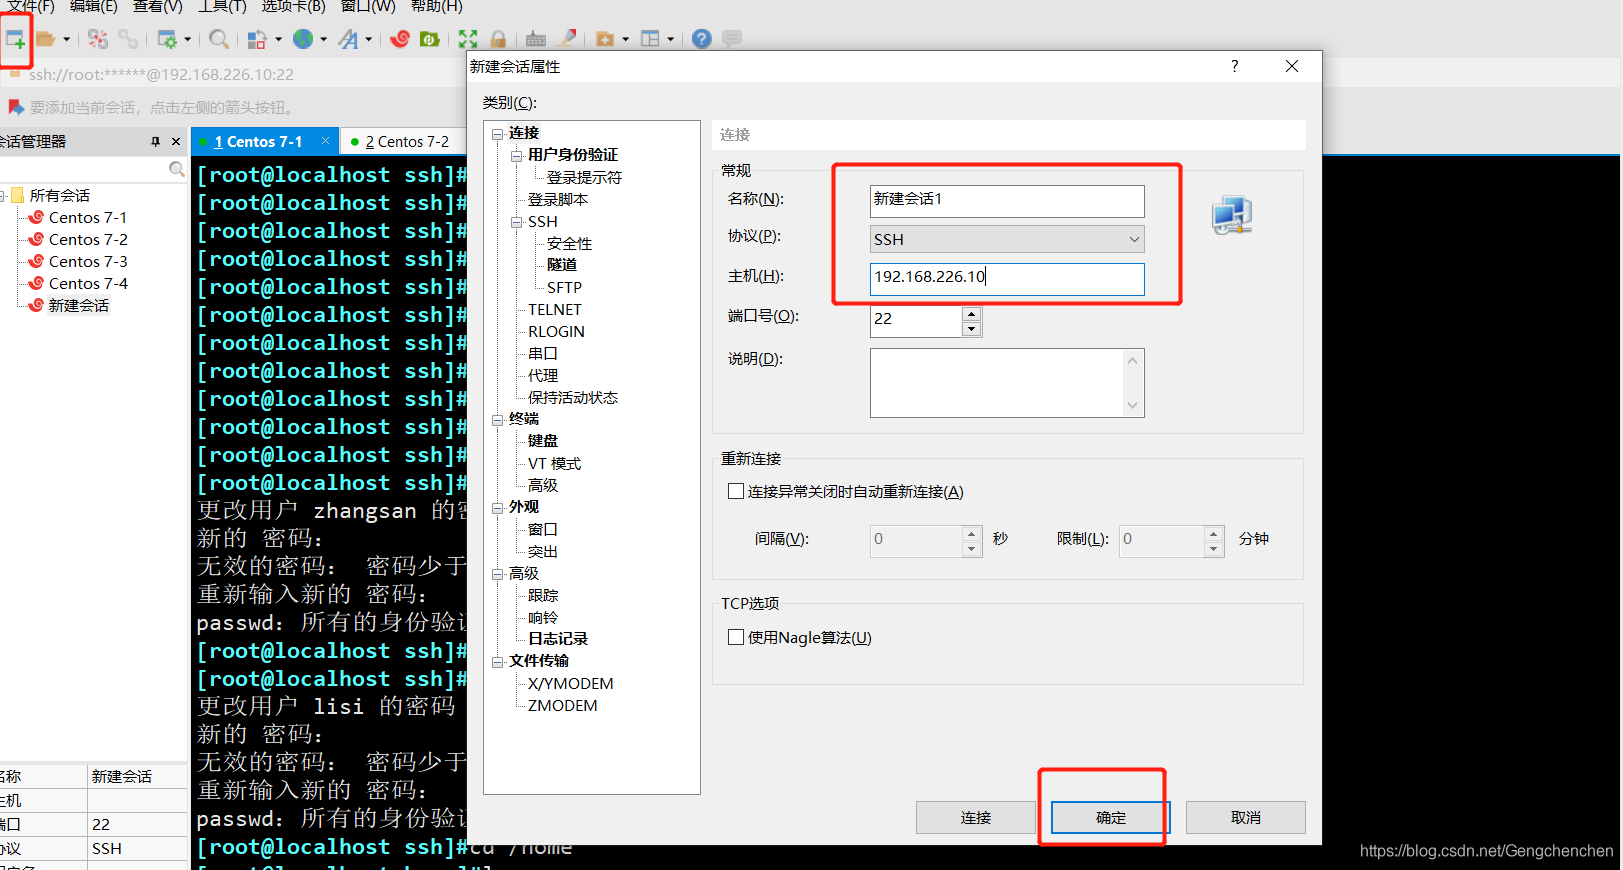Open the 查看(V) menu
1623x870 pixels.
point(158,6)
